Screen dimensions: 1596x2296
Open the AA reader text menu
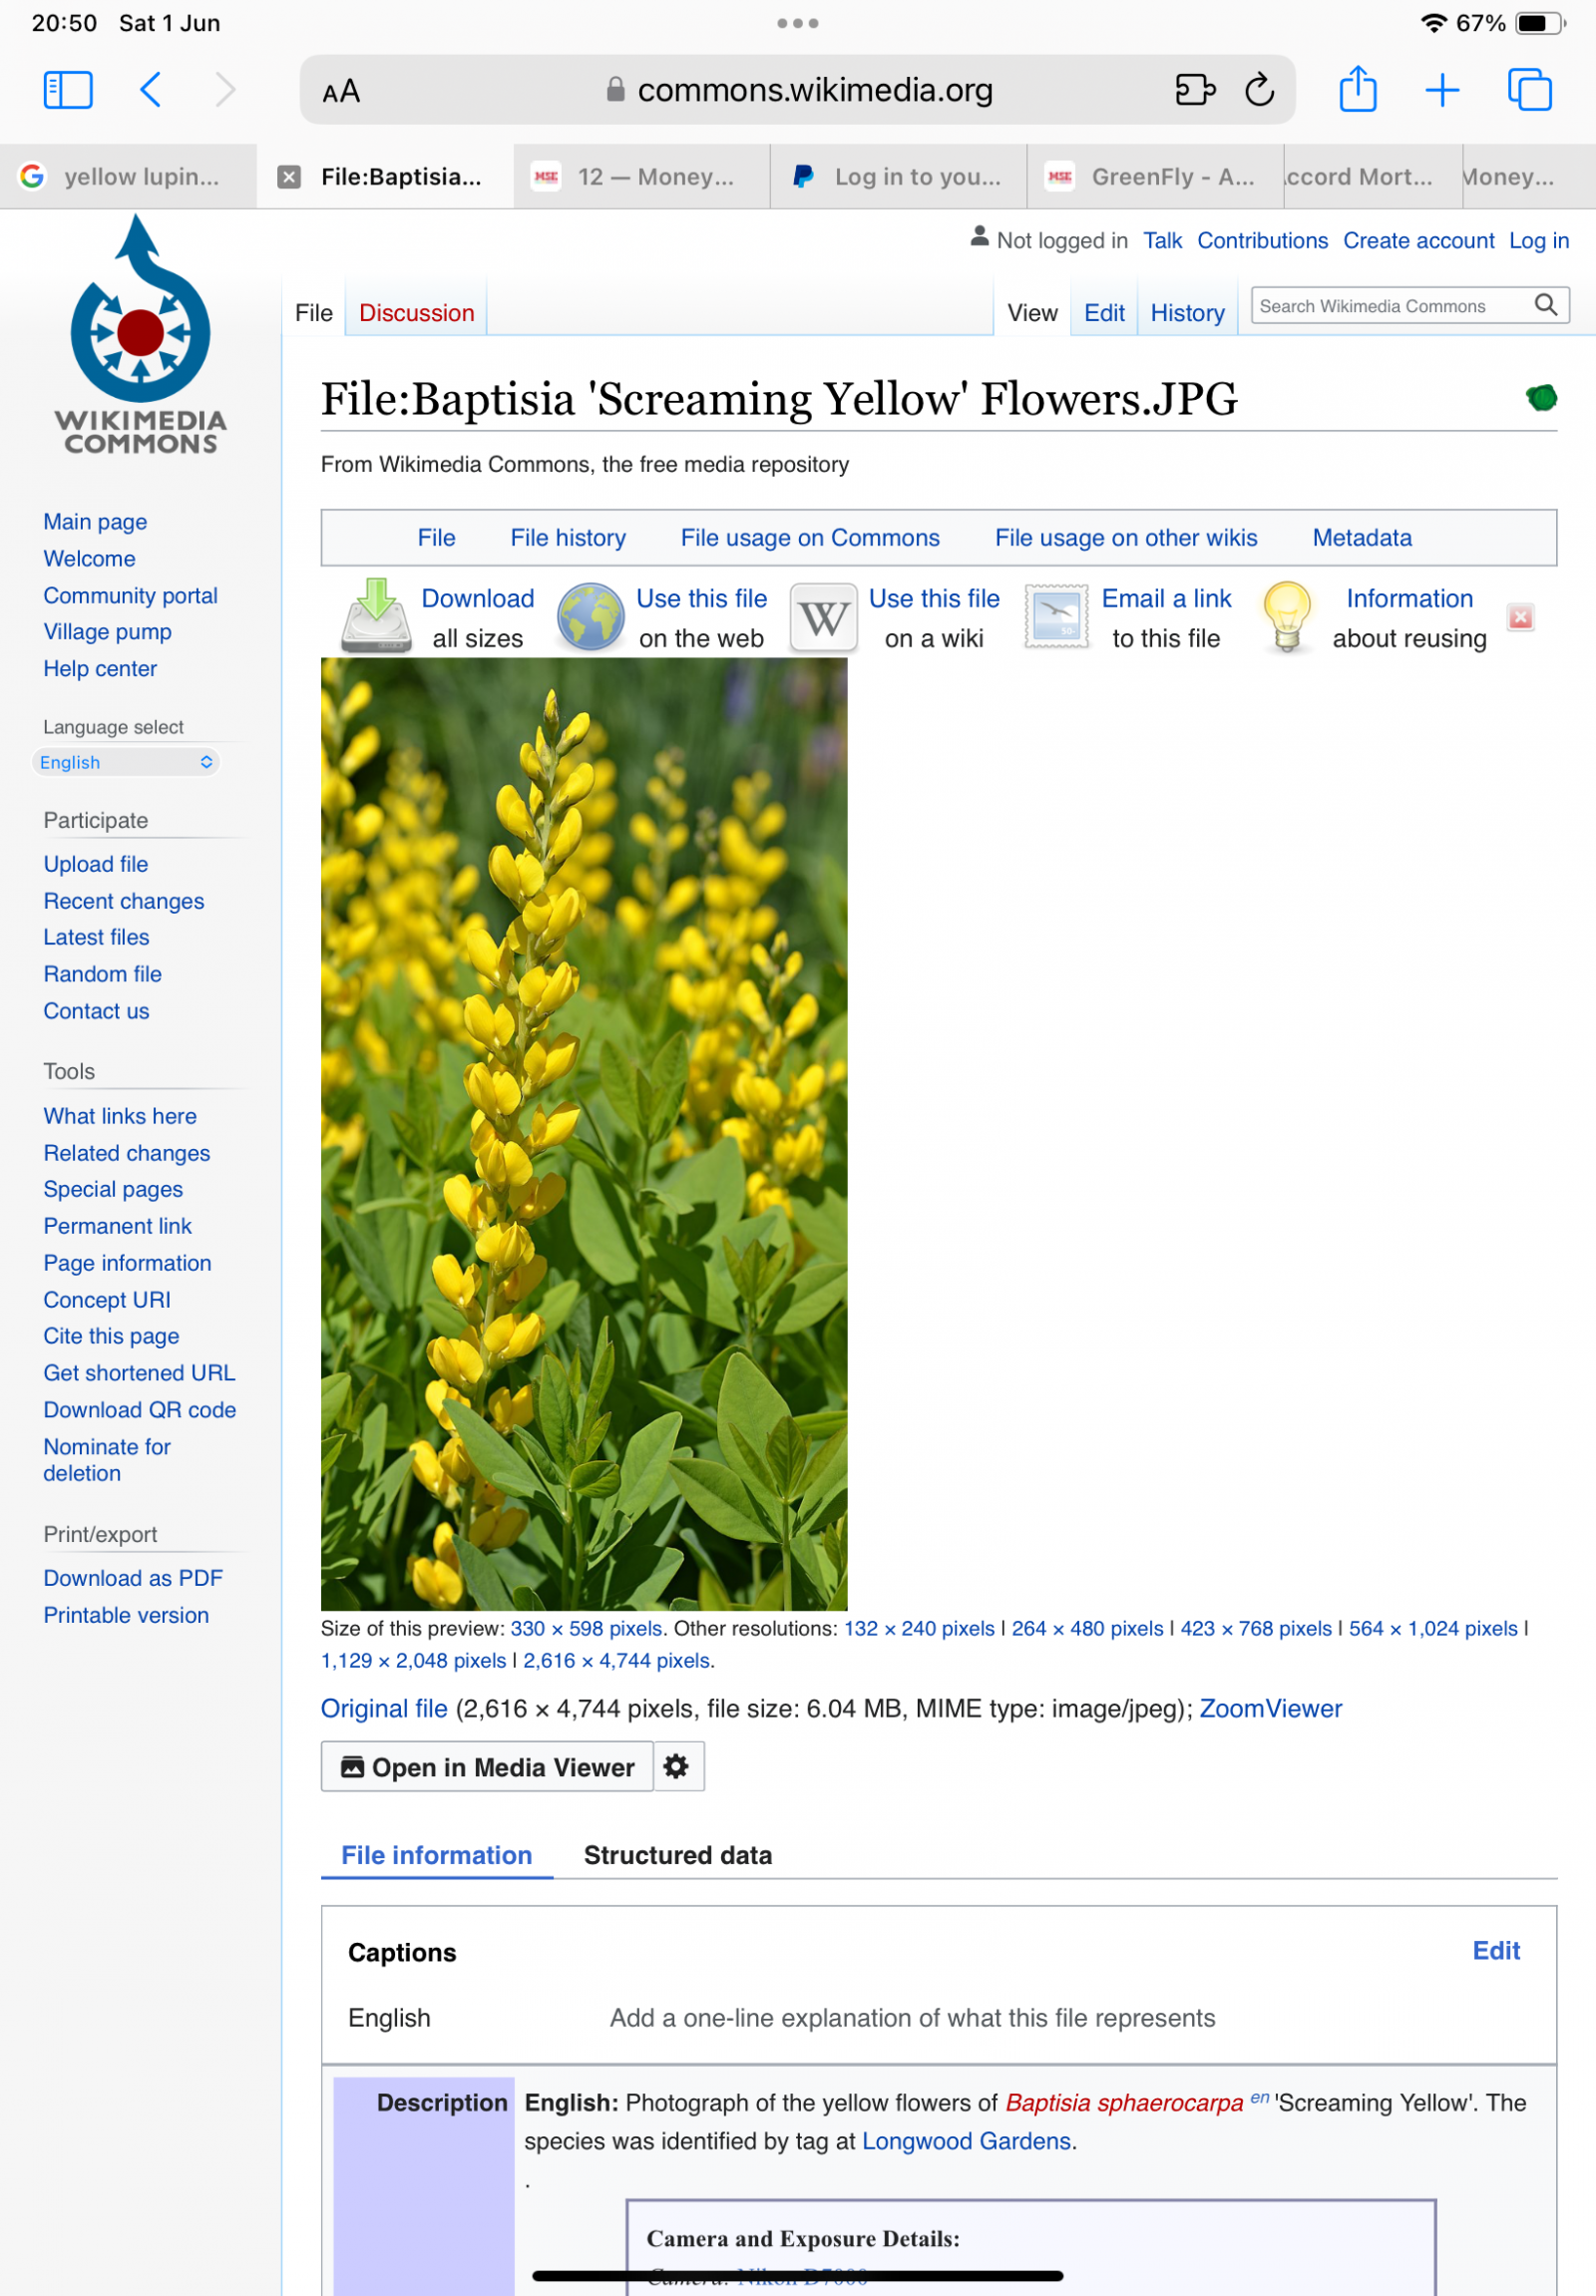(341, 91)
